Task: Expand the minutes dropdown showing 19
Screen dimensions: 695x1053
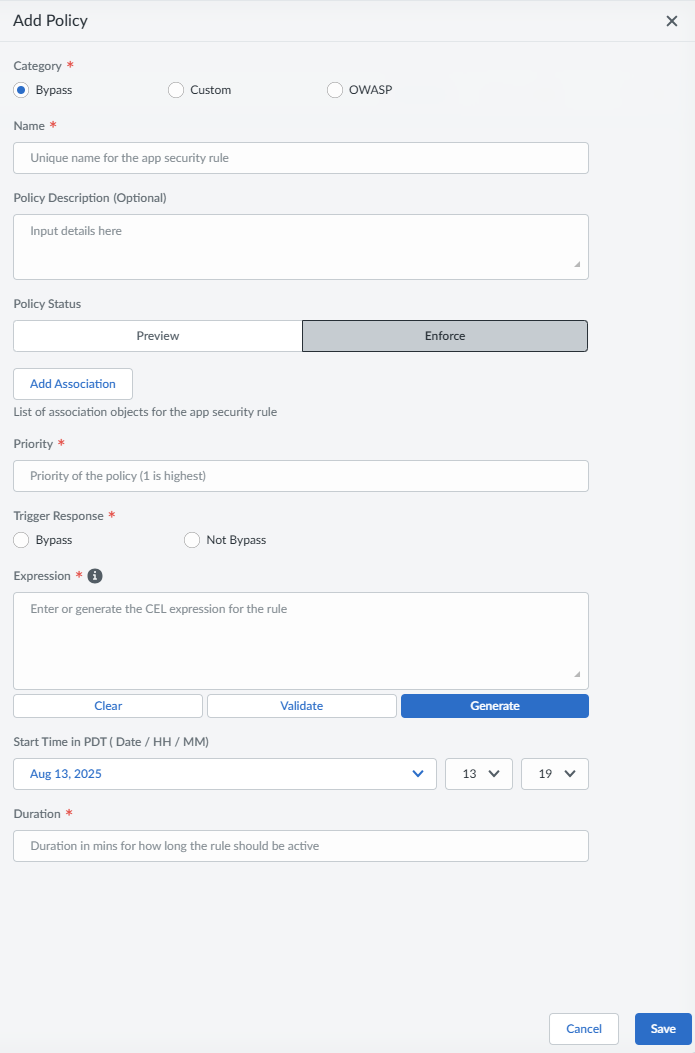Action: [x=554, y=774]
